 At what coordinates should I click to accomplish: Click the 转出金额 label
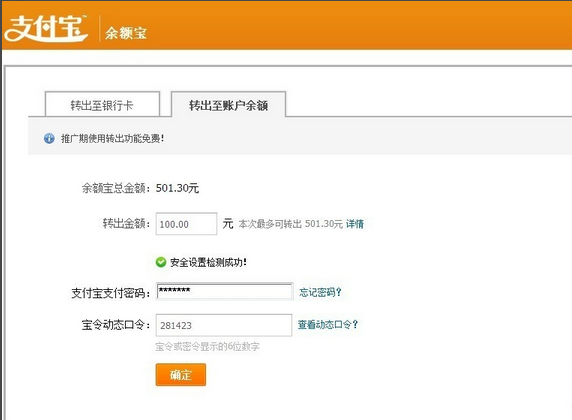[126, 223]
